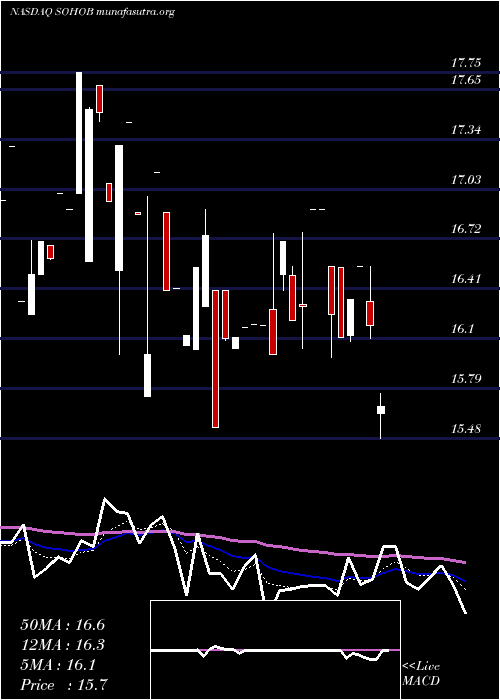
Task: Click the tallest white candlestick reaching 17.75
Action: tap(79, 133)
